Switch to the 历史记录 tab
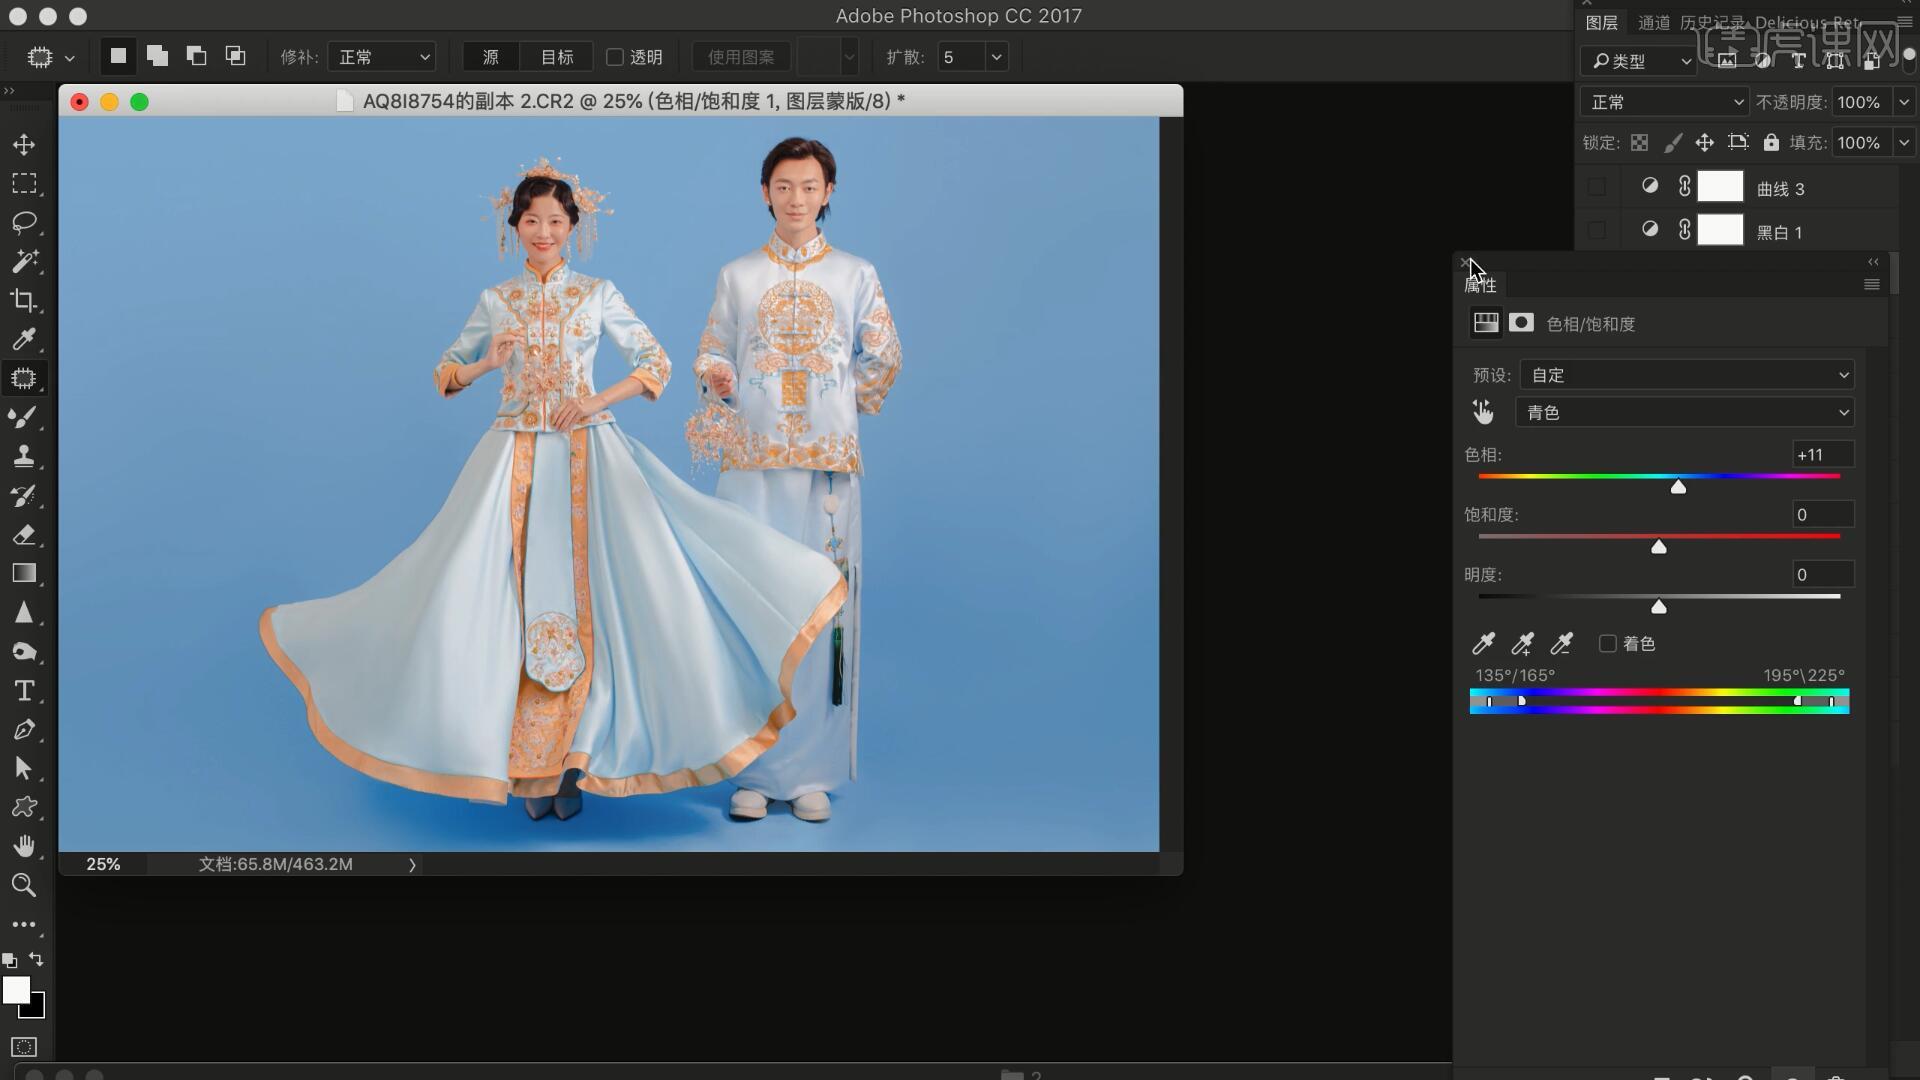 pos(1711,22)
